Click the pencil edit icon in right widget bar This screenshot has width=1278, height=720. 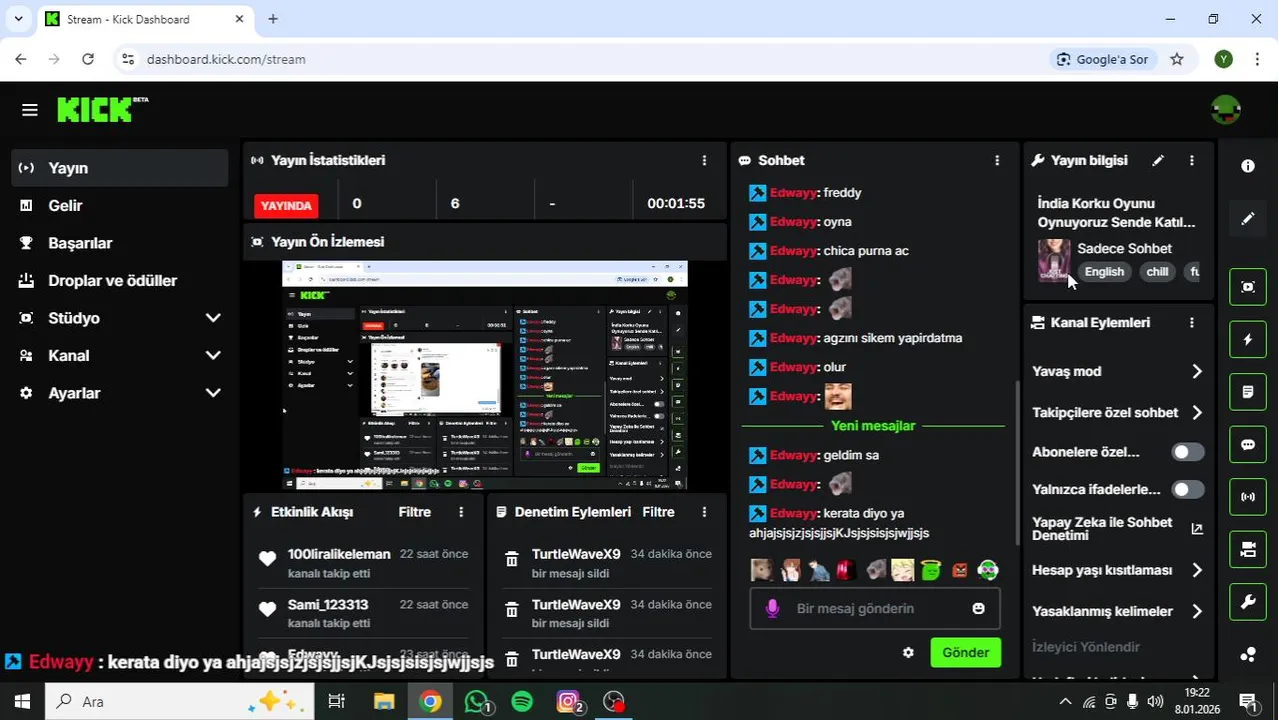(1248, 218)
